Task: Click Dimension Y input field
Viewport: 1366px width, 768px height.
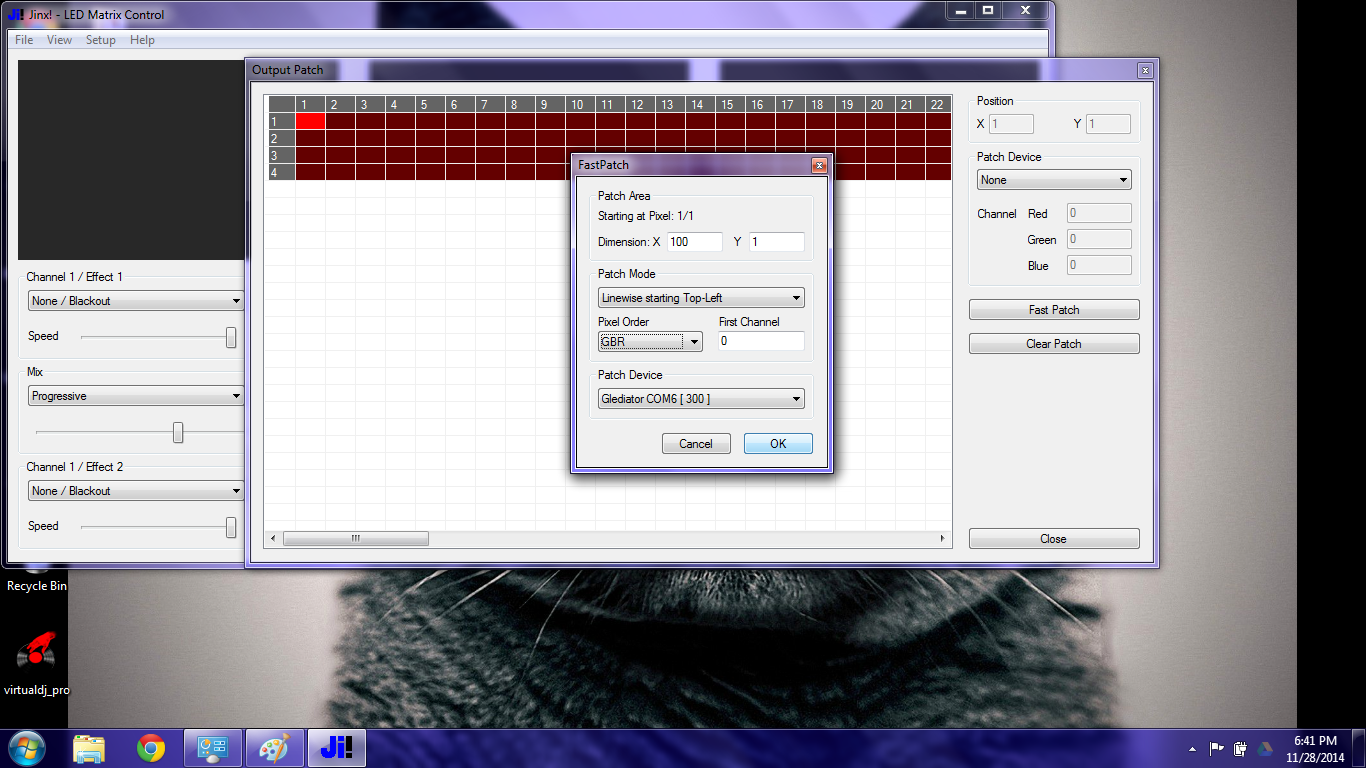Action: pos(777,242)
